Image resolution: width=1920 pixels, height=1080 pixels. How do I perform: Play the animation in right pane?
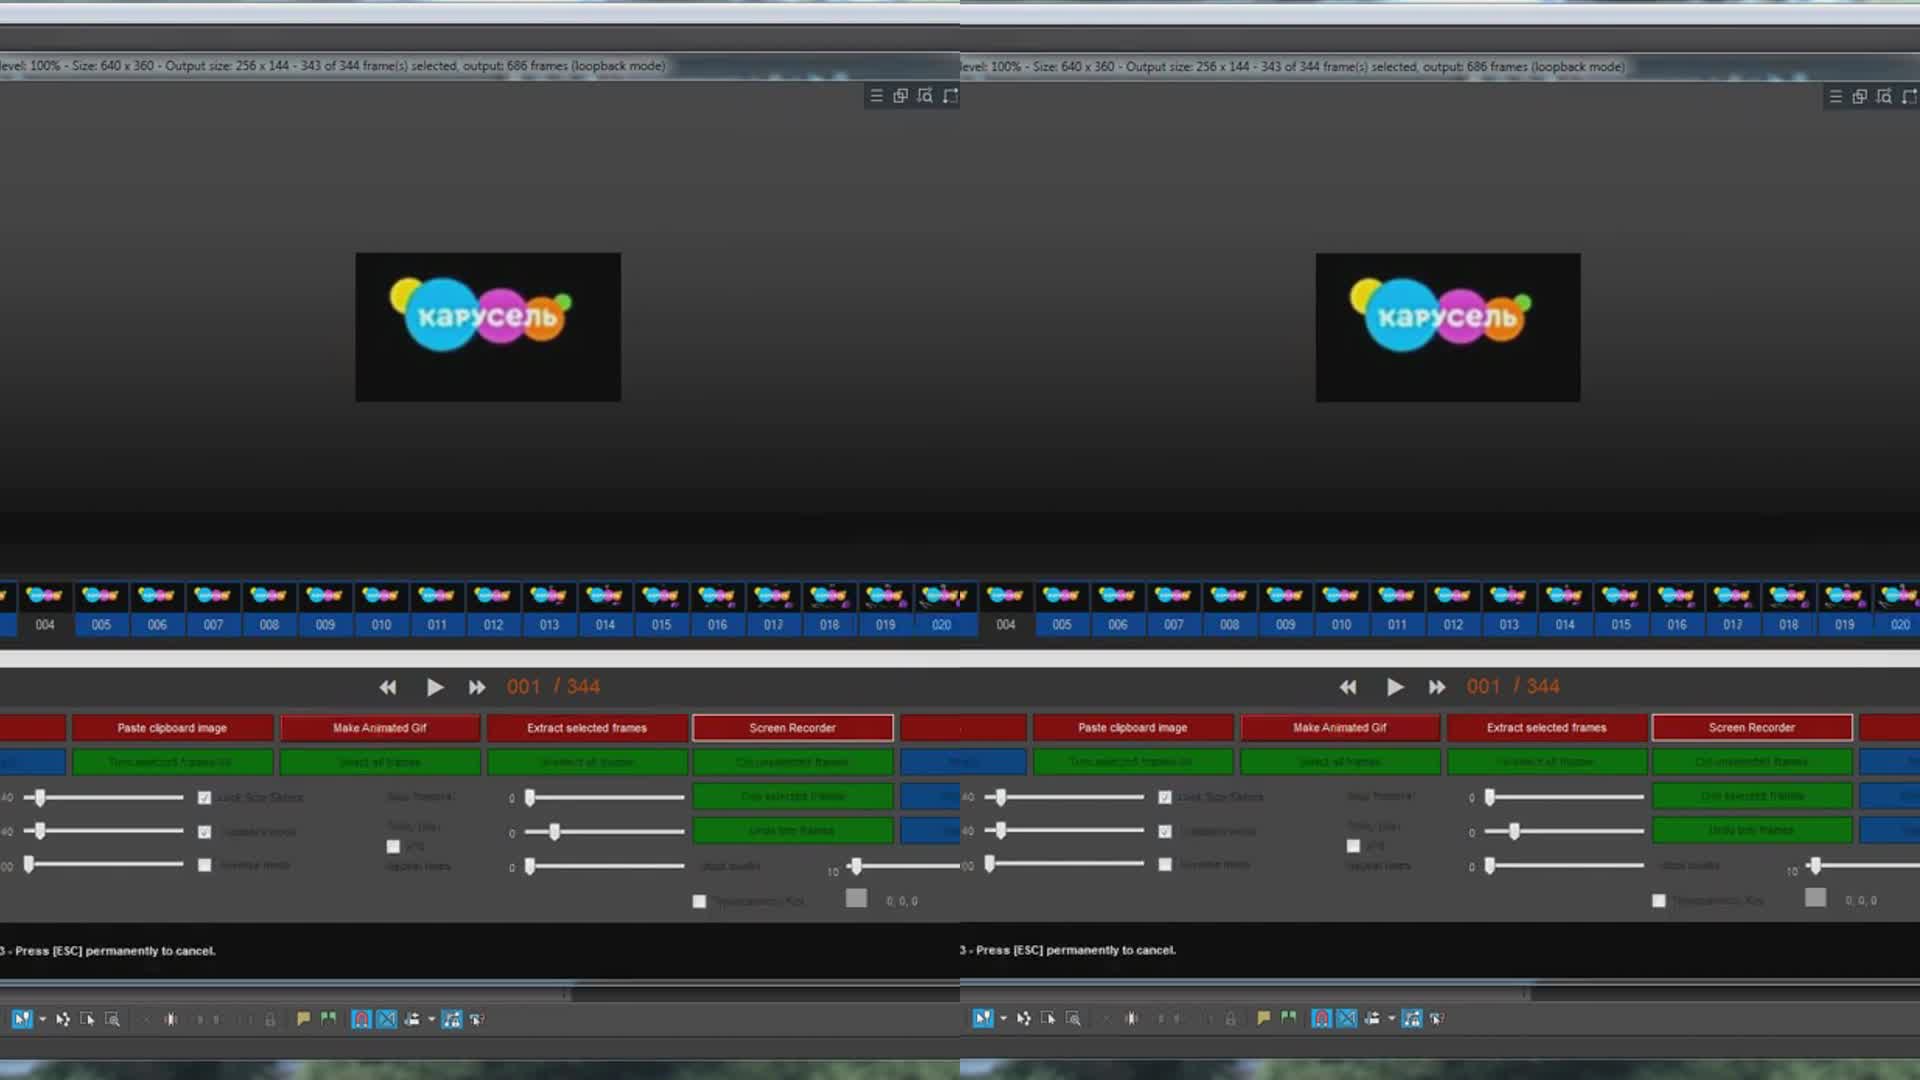[1394, 687]
